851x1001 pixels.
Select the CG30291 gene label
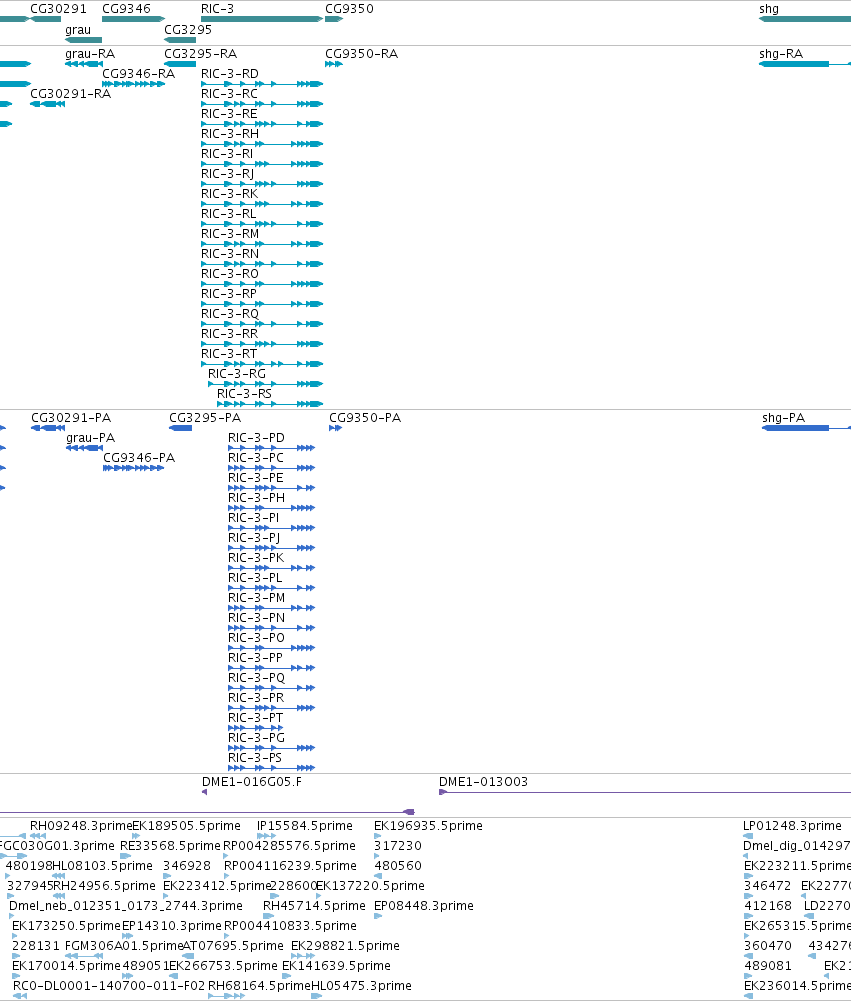point(58,9)
